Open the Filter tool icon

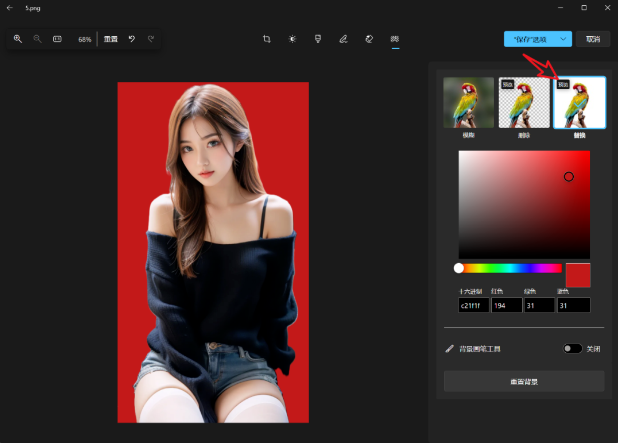click(318, 39)
